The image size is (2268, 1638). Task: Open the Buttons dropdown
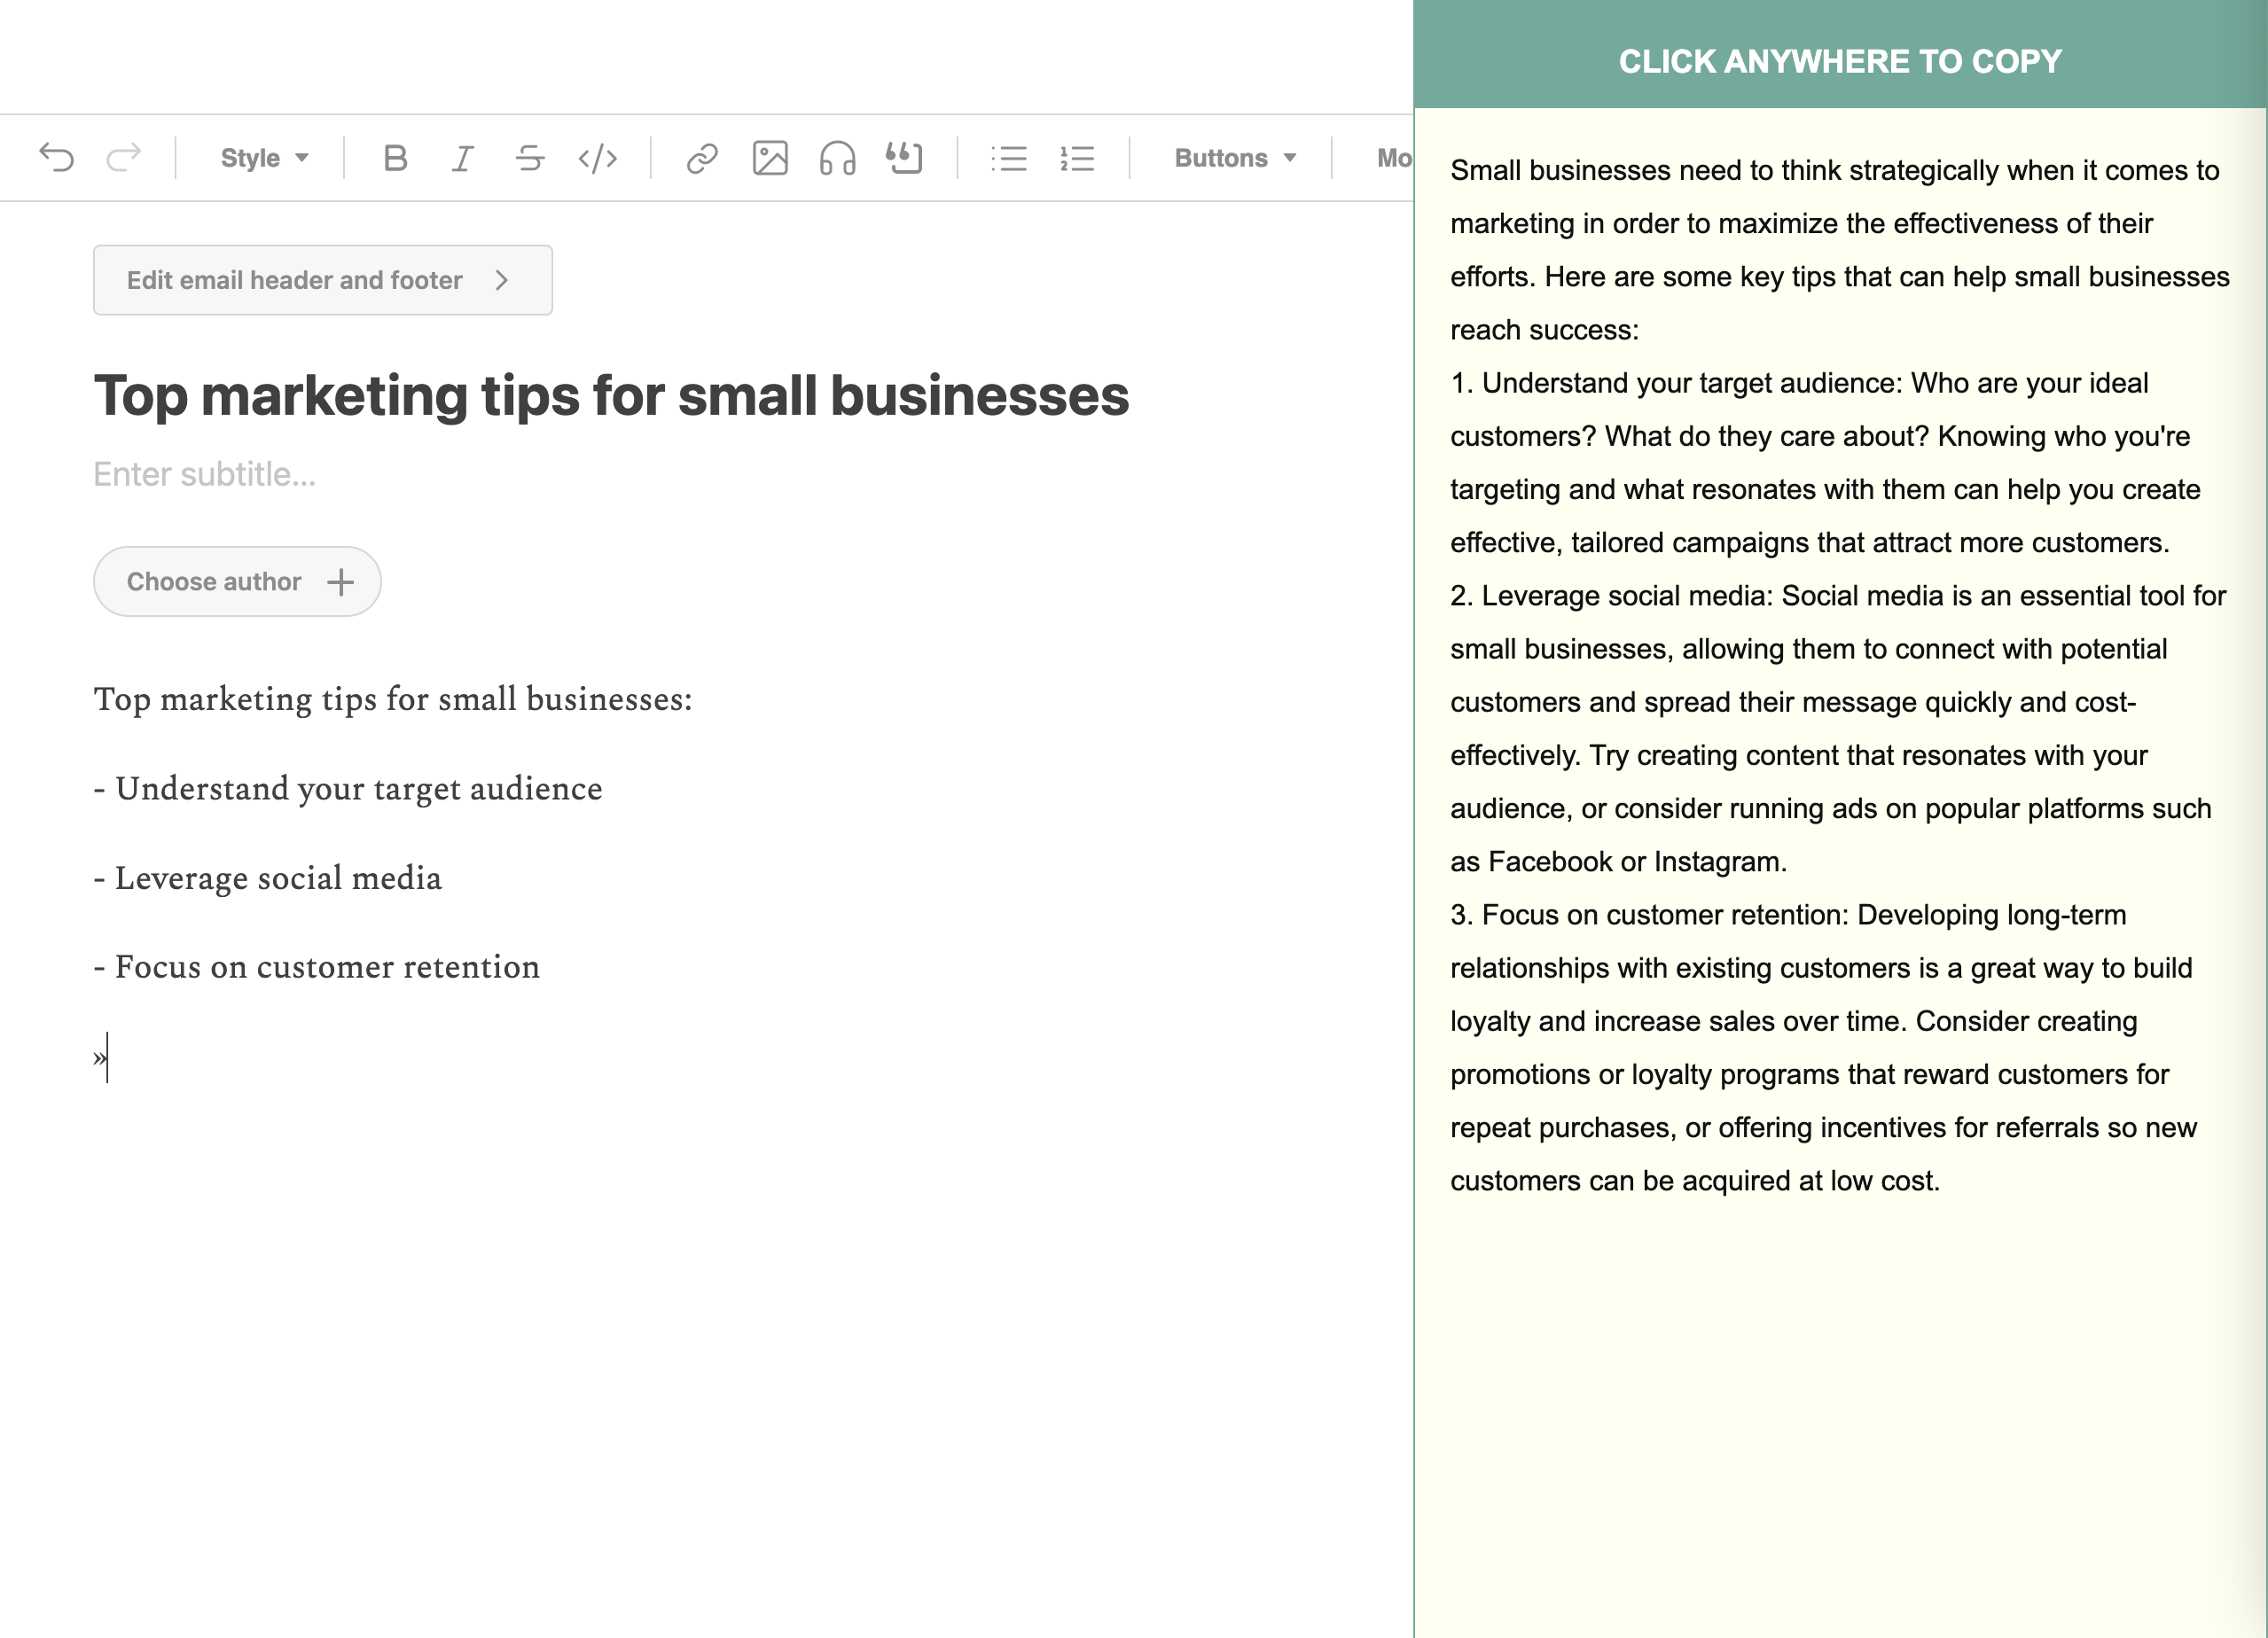(x=1235, y=158)
